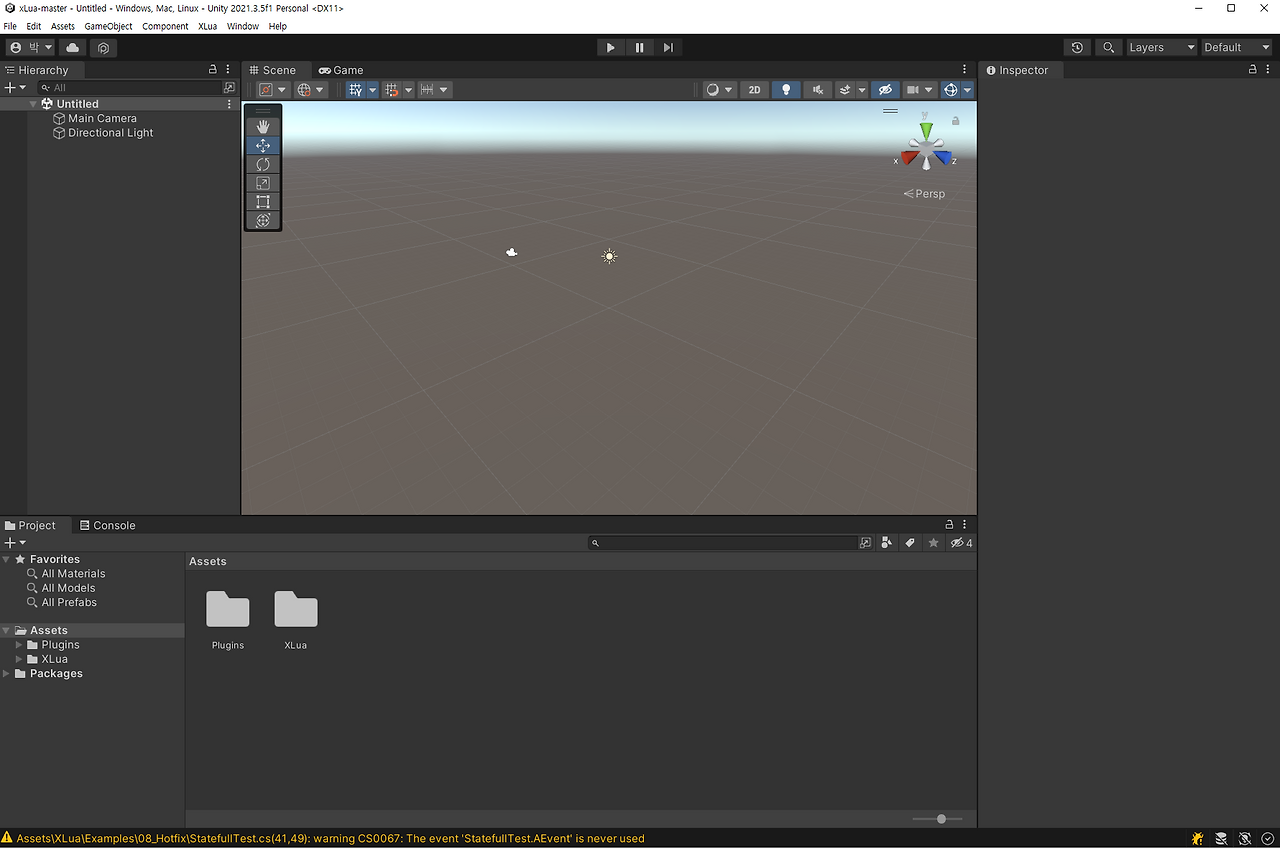Image resolution: width=1280 pixels, height=848 pixels.
Task: Click the Unity version control cloud icon
Action: [x=71, y=47]
